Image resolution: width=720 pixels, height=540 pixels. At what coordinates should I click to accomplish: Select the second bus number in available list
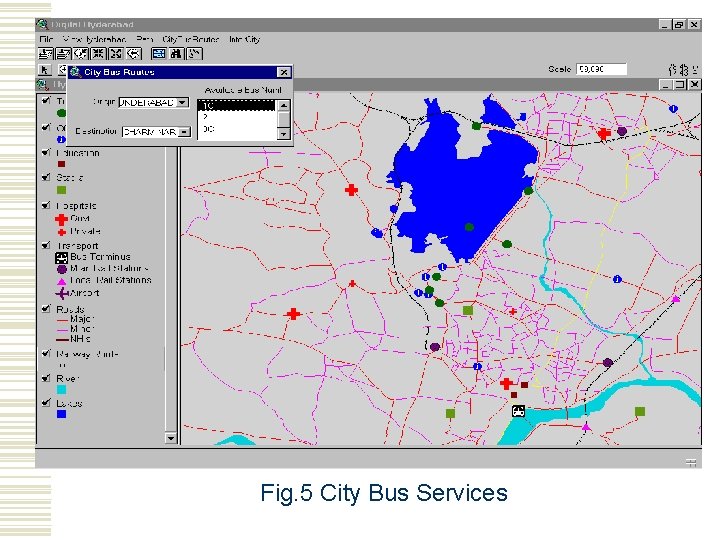tap(237, 117)
